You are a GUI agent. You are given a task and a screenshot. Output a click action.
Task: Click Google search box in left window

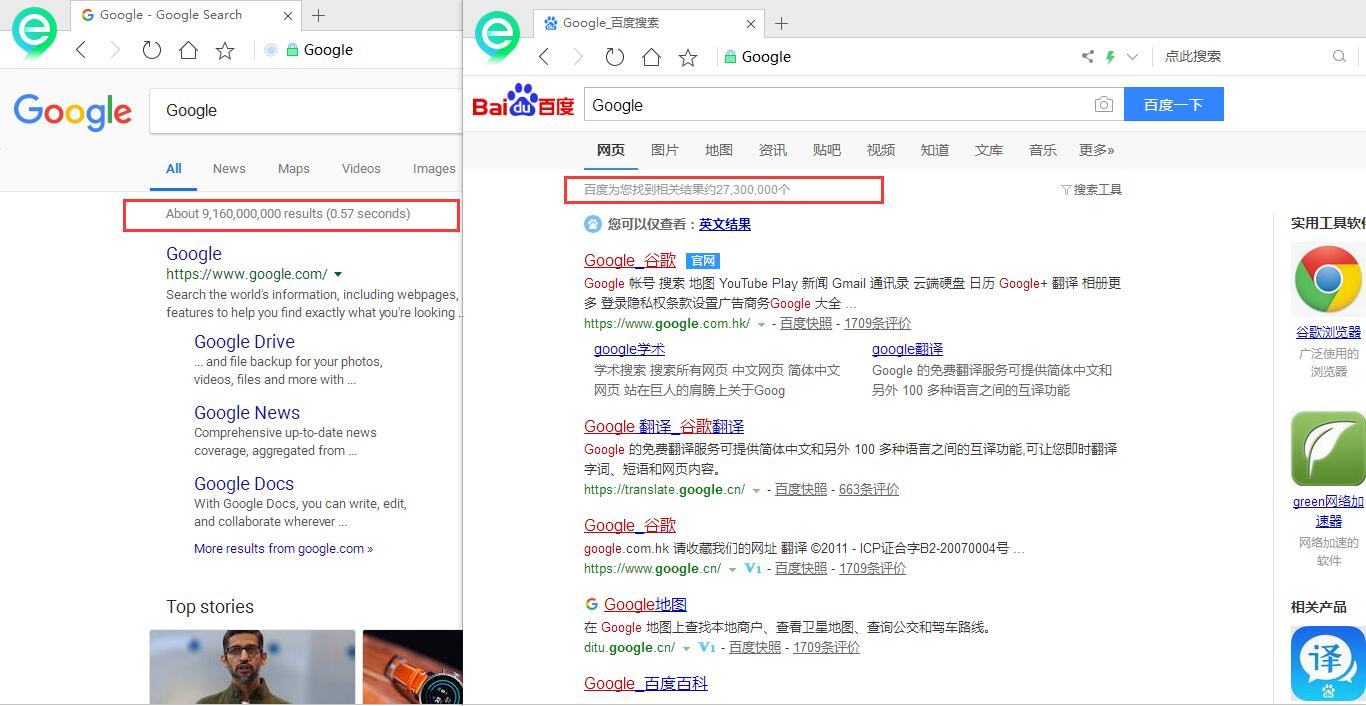[306, 111]
